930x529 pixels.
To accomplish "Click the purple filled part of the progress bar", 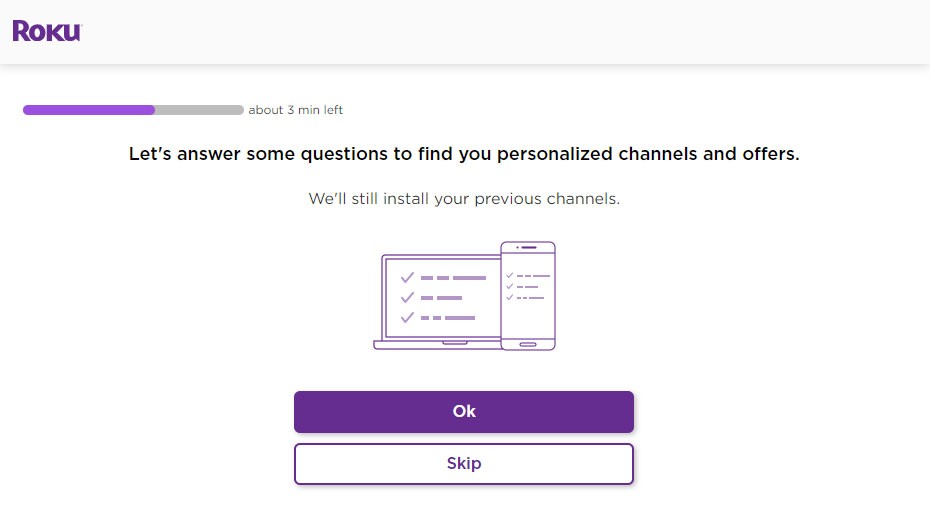I will tap(88, 110).
